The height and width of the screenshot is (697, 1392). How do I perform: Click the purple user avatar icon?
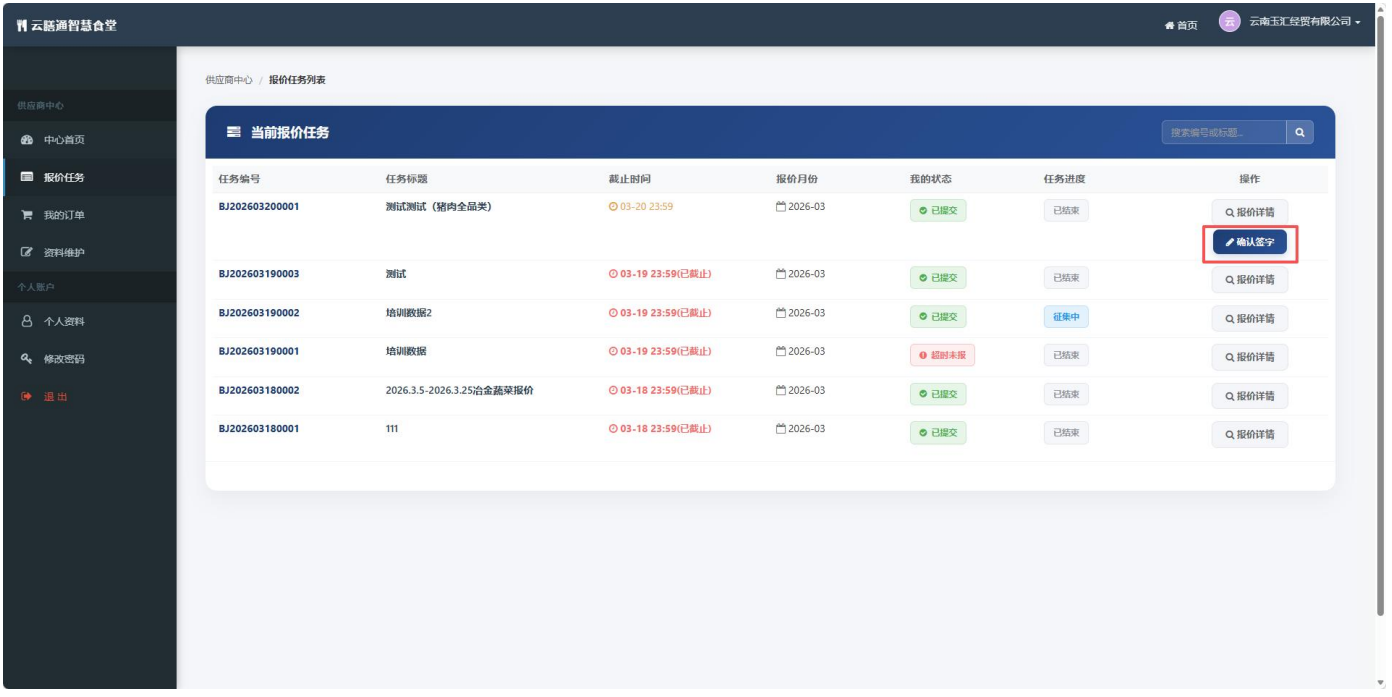pyautogui.click(x=1229, y=22)
